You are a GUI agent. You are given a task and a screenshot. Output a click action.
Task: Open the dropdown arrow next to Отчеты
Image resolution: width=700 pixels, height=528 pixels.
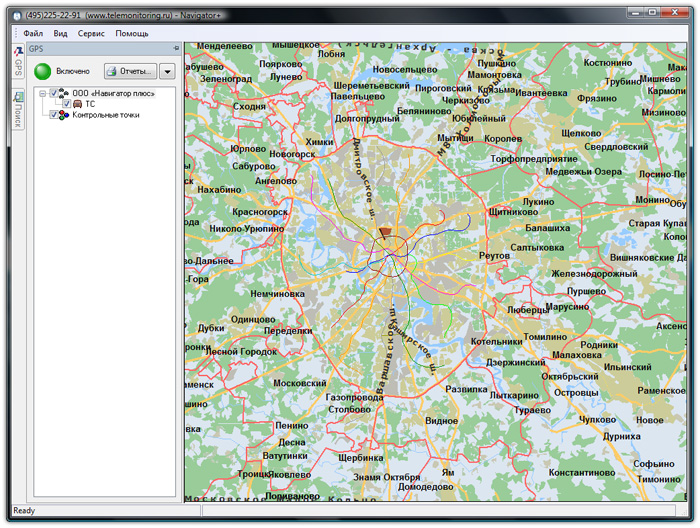[x=167, y=71]
